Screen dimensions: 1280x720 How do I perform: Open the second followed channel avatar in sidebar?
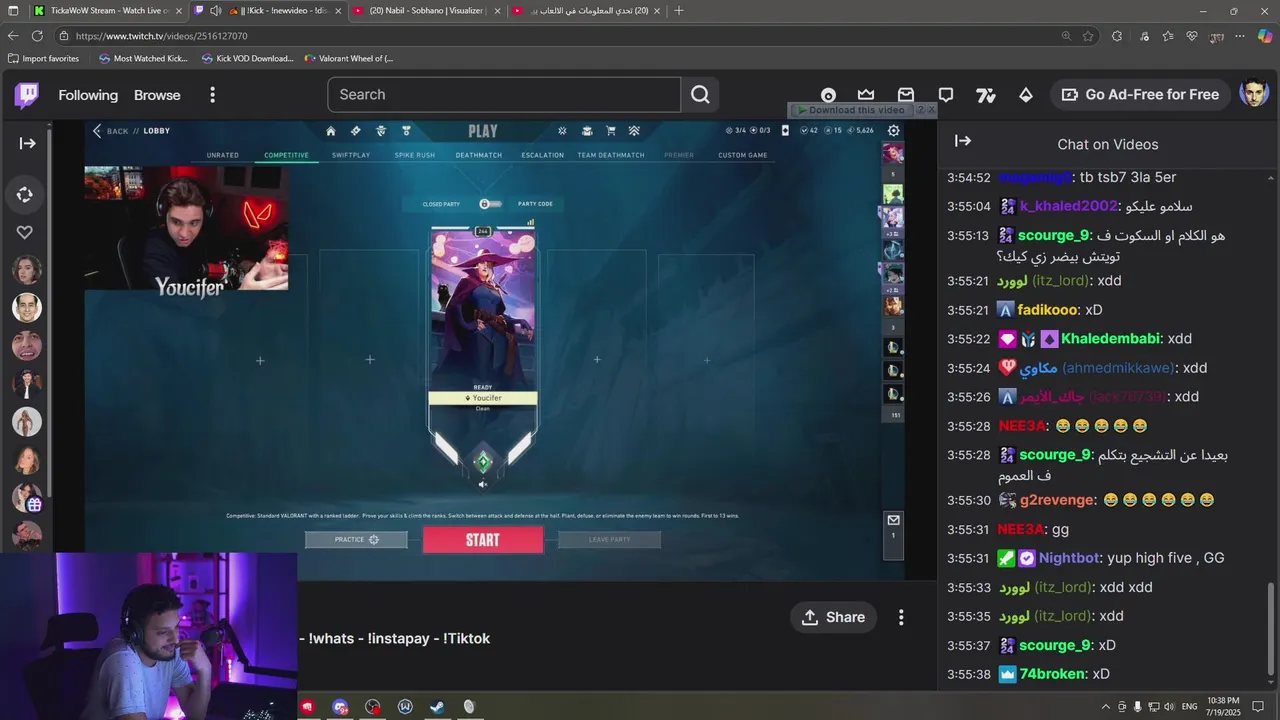pos(27,307)
